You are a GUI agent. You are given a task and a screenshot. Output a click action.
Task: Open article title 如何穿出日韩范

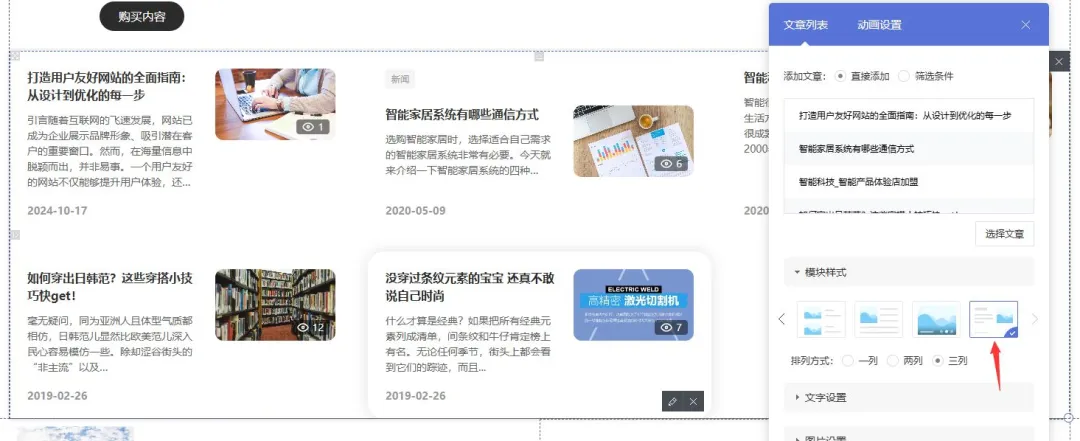tap(110, 287)
